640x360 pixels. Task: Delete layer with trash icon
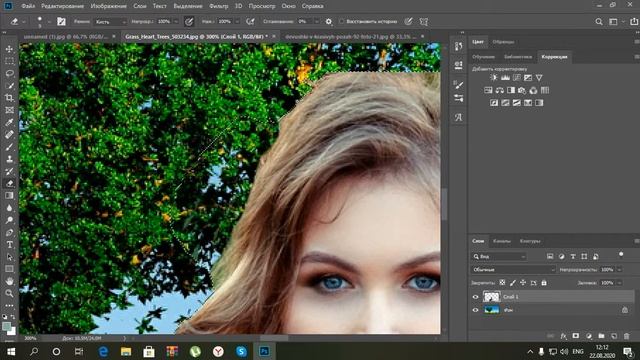point(627,336)
